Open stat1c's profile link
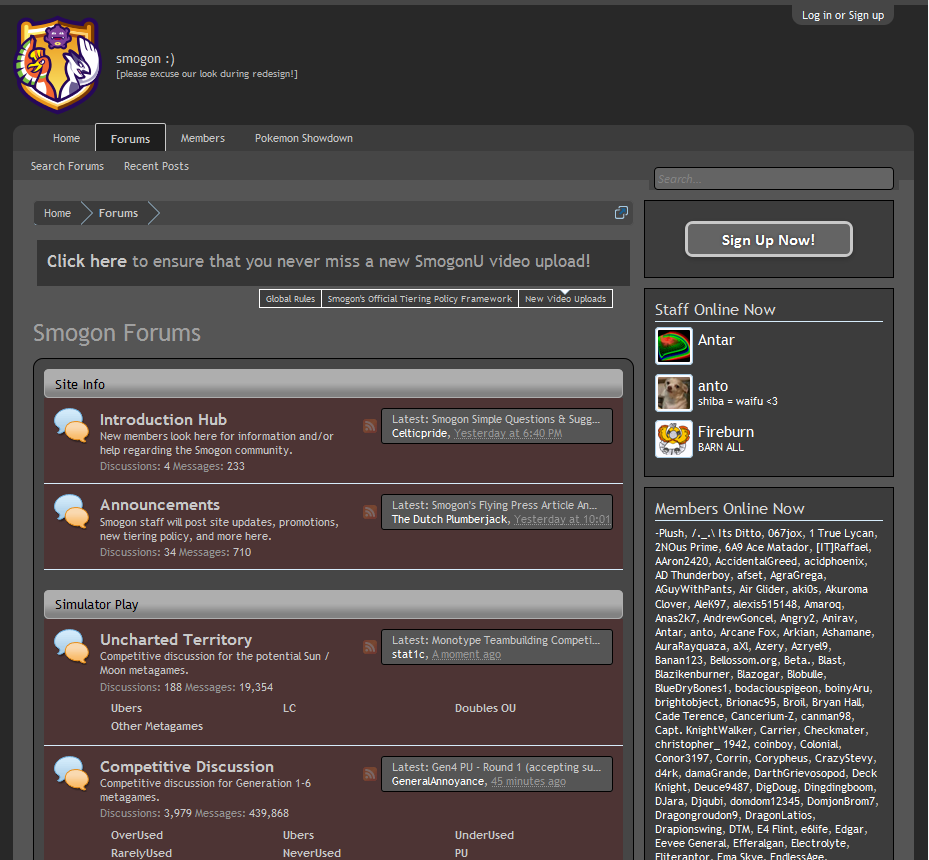 (408, 654)
